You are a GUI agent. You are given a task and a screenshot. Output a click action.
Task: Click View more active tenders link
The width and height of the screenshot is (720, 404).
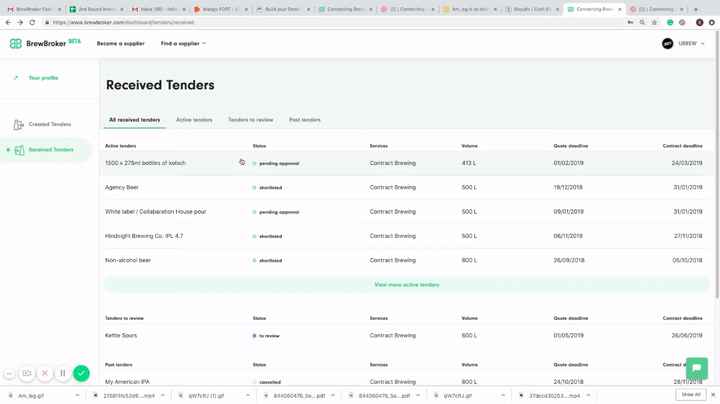click(406, 285)
